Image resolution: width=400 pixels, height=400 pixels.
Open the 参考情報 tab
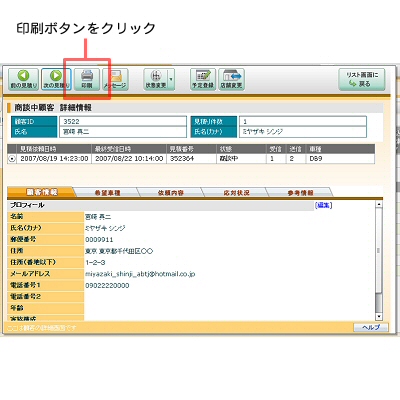[x=300, y=192]
